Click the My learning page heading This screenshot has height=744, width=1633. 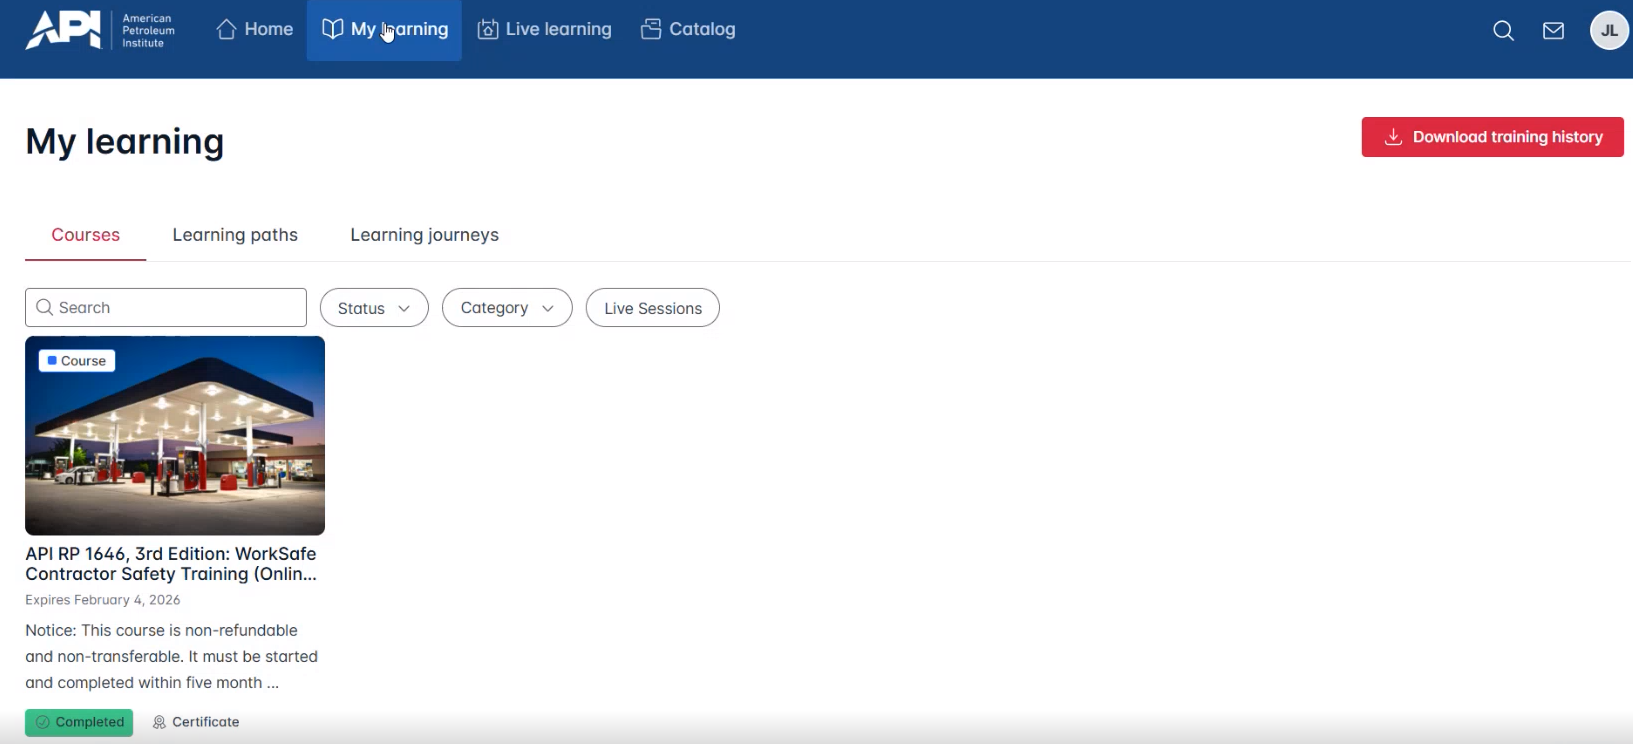125,142
